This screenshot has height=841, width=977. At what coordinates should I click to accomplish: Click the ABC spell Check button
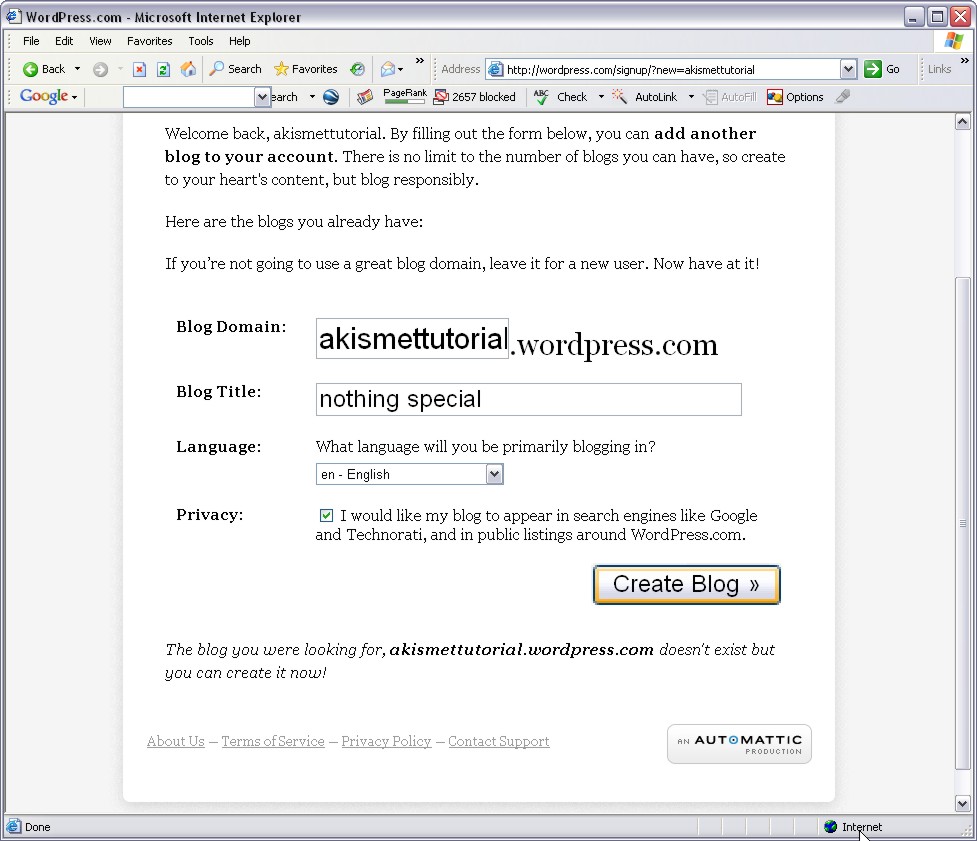click(x=561, y=97)
